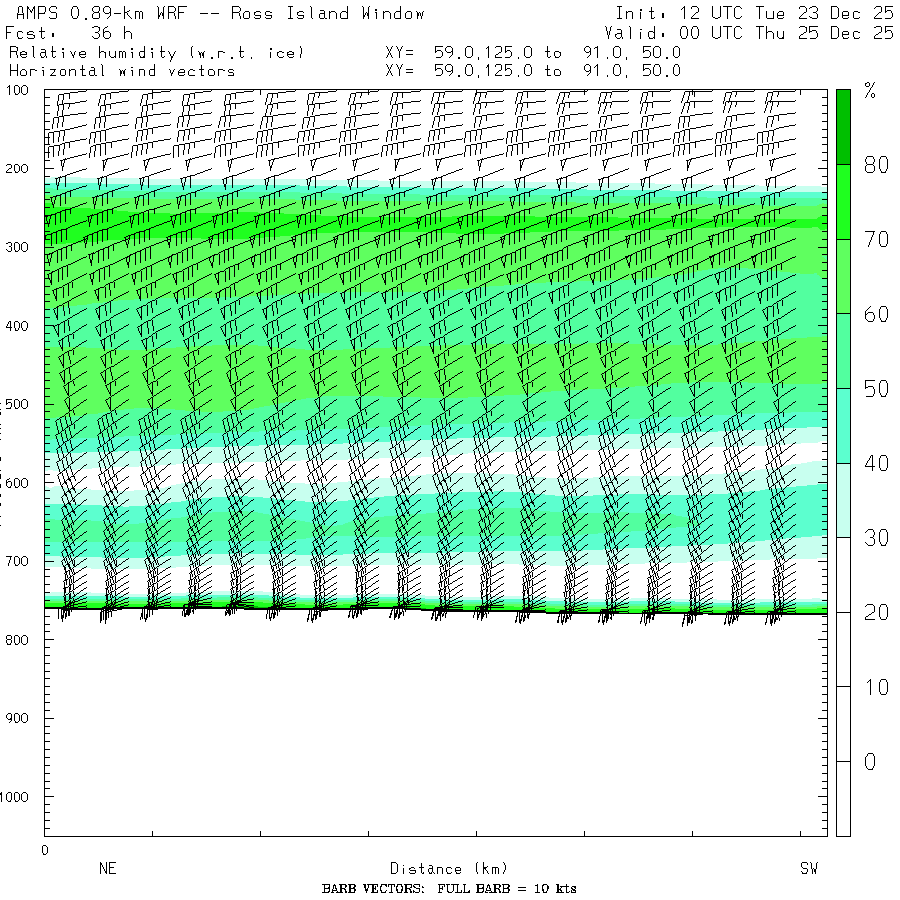Image resolution: width=900 pixels, height=900 pixels.
Task: Click the colorbar segment between 70 and 80
Action: coord(843,201)
